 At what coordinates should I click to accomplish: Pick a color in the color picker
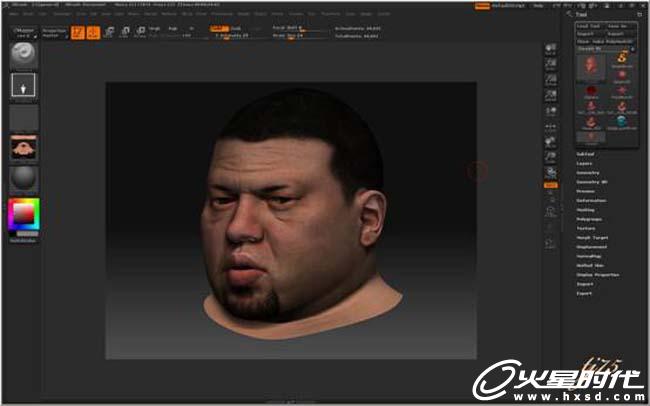pyautogui.click(x=24, y=214)
